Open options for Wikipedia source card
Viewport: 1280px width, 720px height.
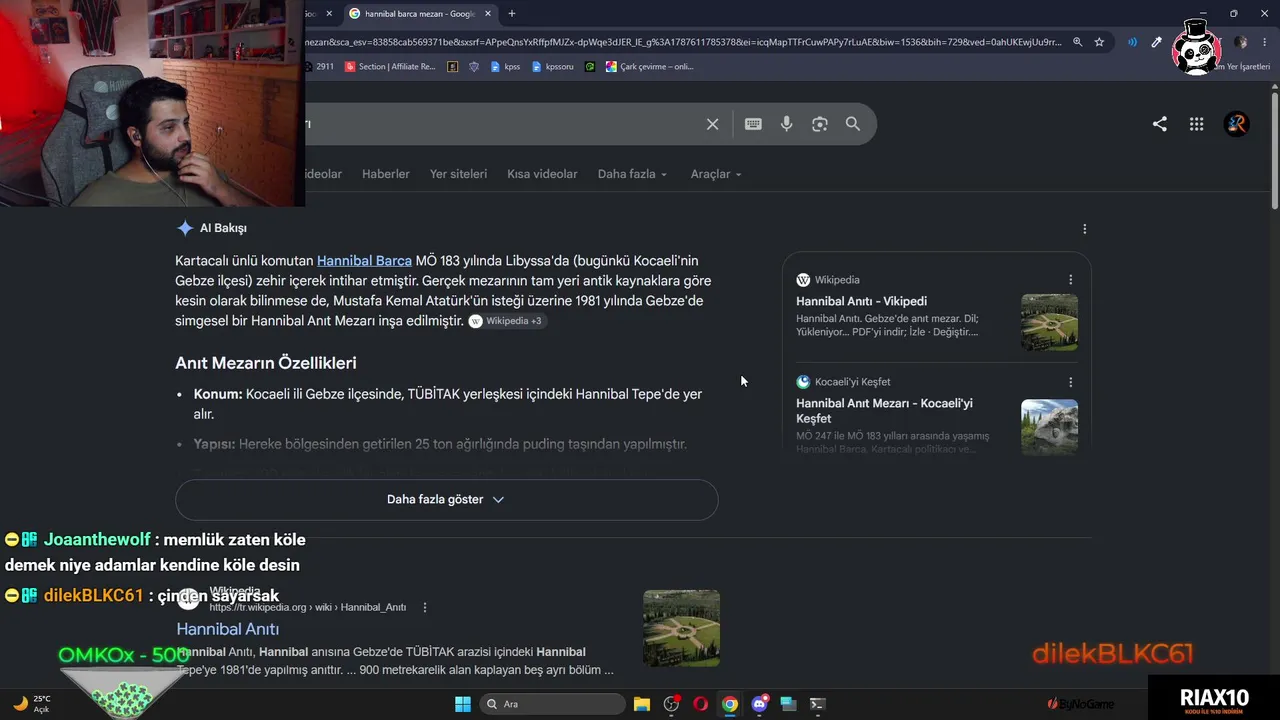click(x=1070, y=280)
